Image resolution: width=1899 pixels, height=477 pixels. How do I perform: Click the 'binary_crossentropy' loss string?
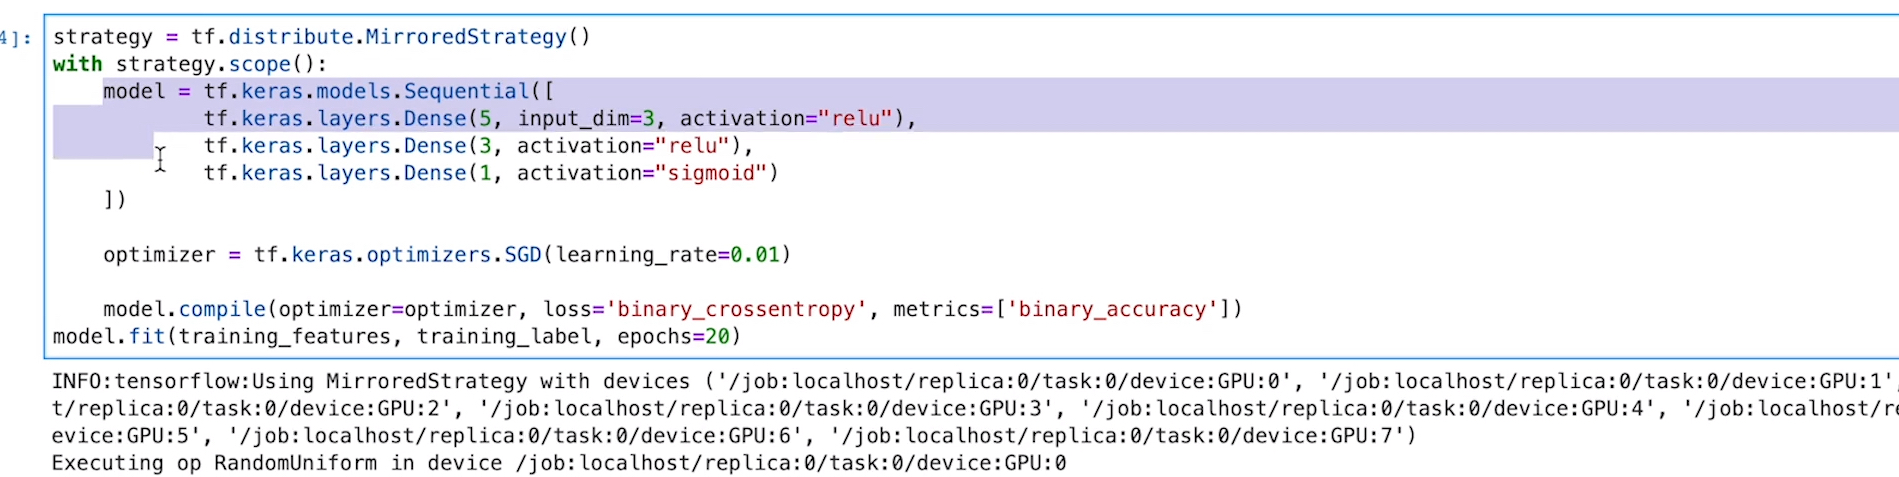point(736,310)
